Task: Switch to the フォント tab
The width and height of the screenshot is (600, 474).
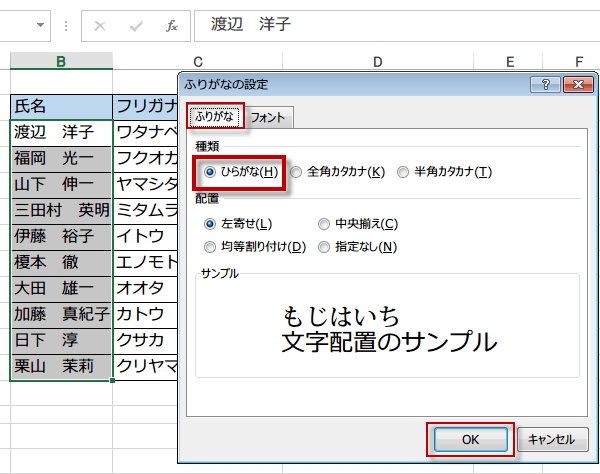Action: [268, 118]
